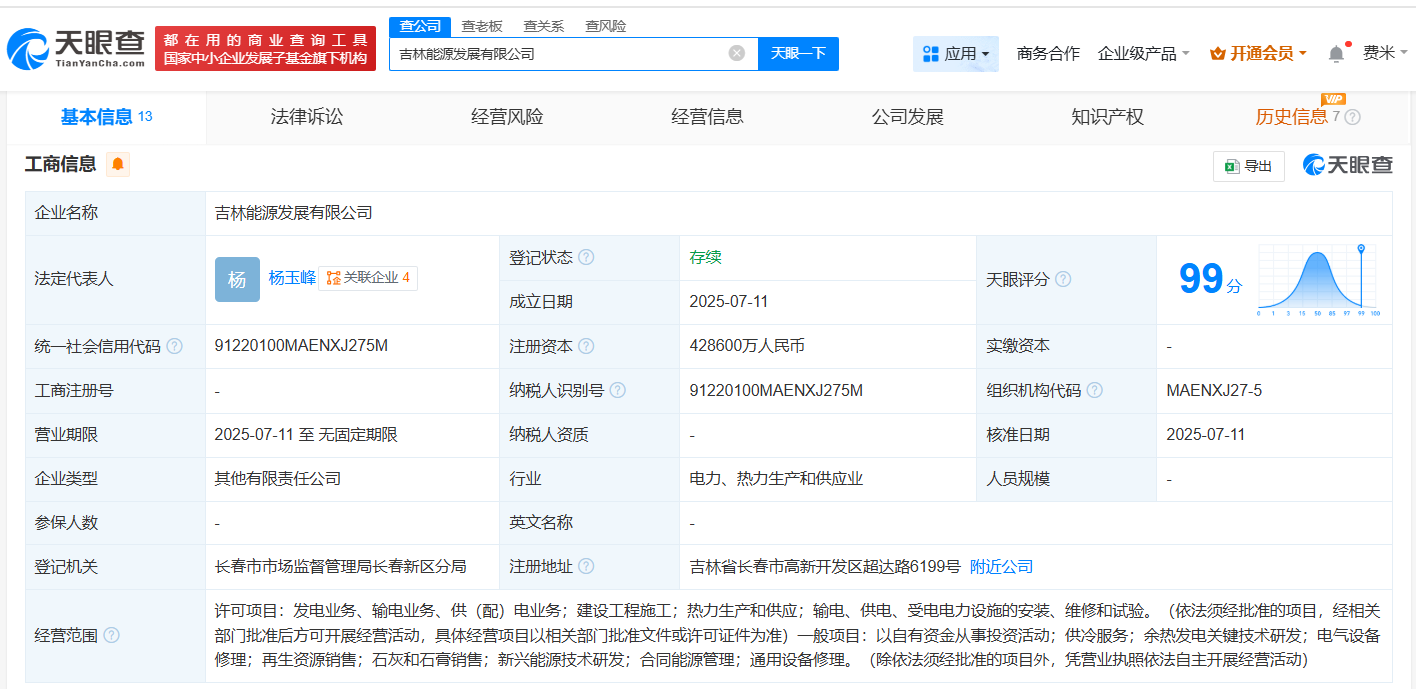Open the 附近公司 link

1001,567
